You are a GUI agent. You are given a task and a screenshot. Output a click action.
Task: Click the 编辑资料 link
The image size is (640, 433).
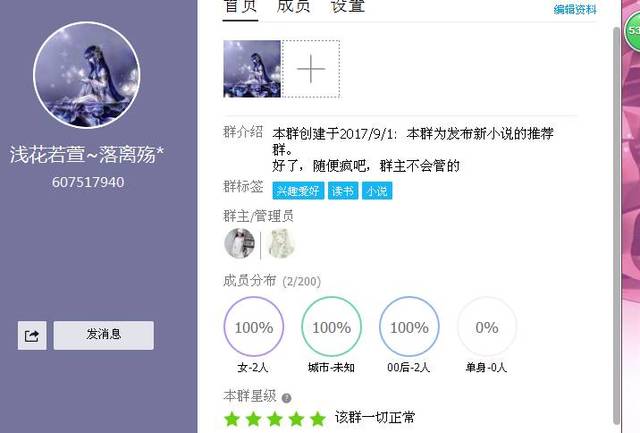point(575,9)
